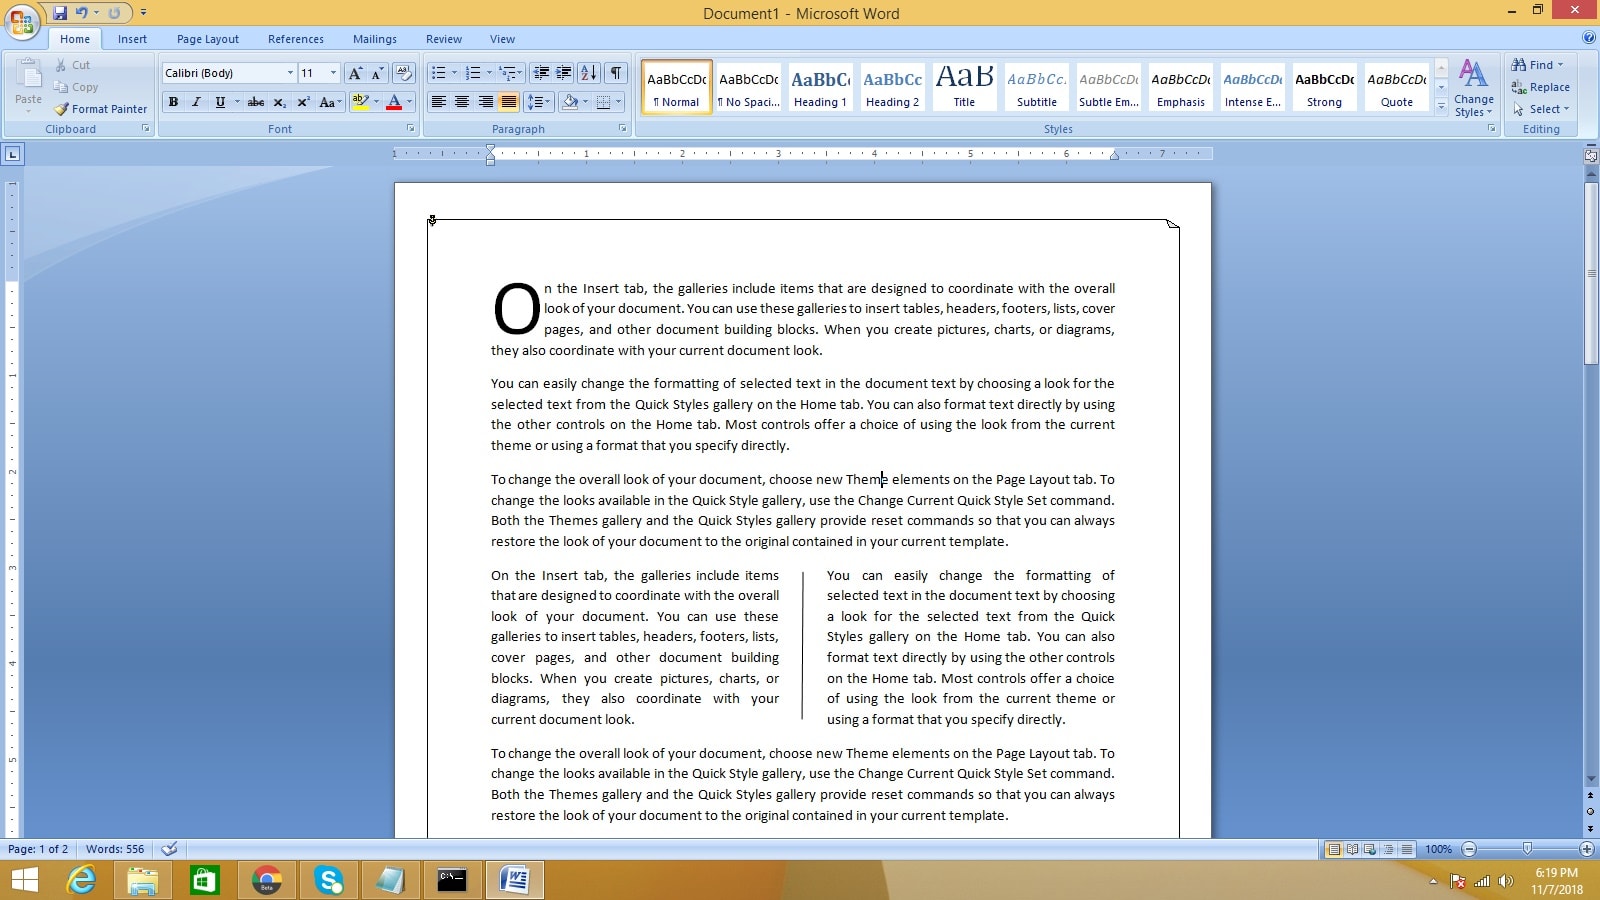Shrink font size with small A icon
The height and width of the screenshot is (900, 1600).
pyautogui.click(x=377, y=73)
